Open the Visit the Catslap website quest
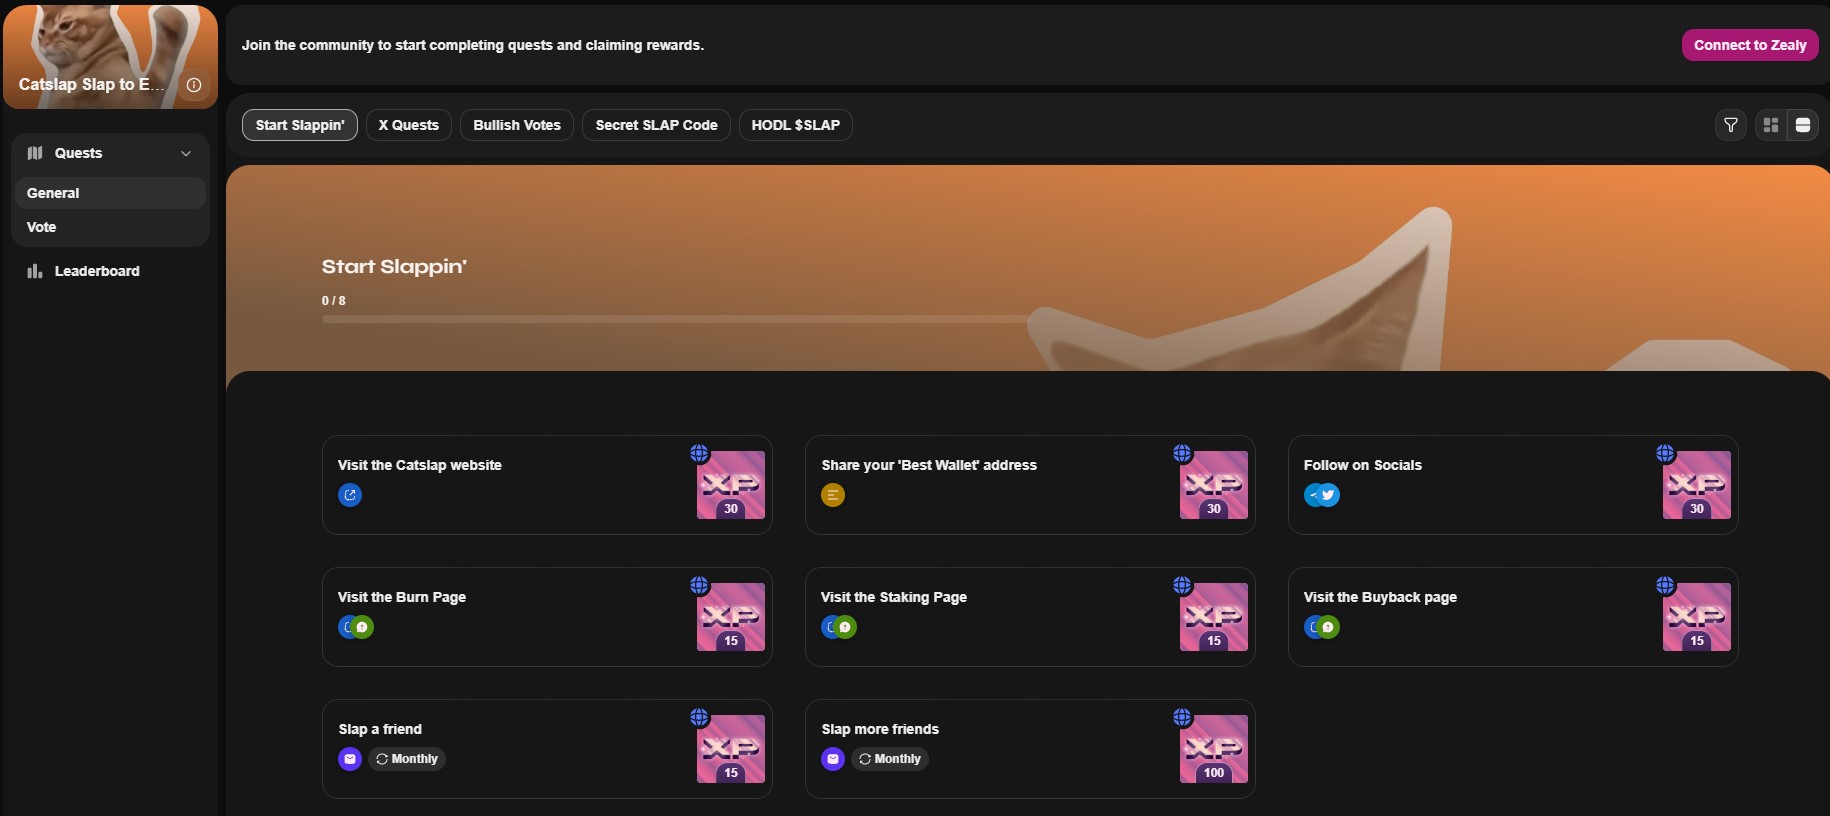Viewport: 1830px width, 816px height. pyautogui.click(x=547, y=485)
